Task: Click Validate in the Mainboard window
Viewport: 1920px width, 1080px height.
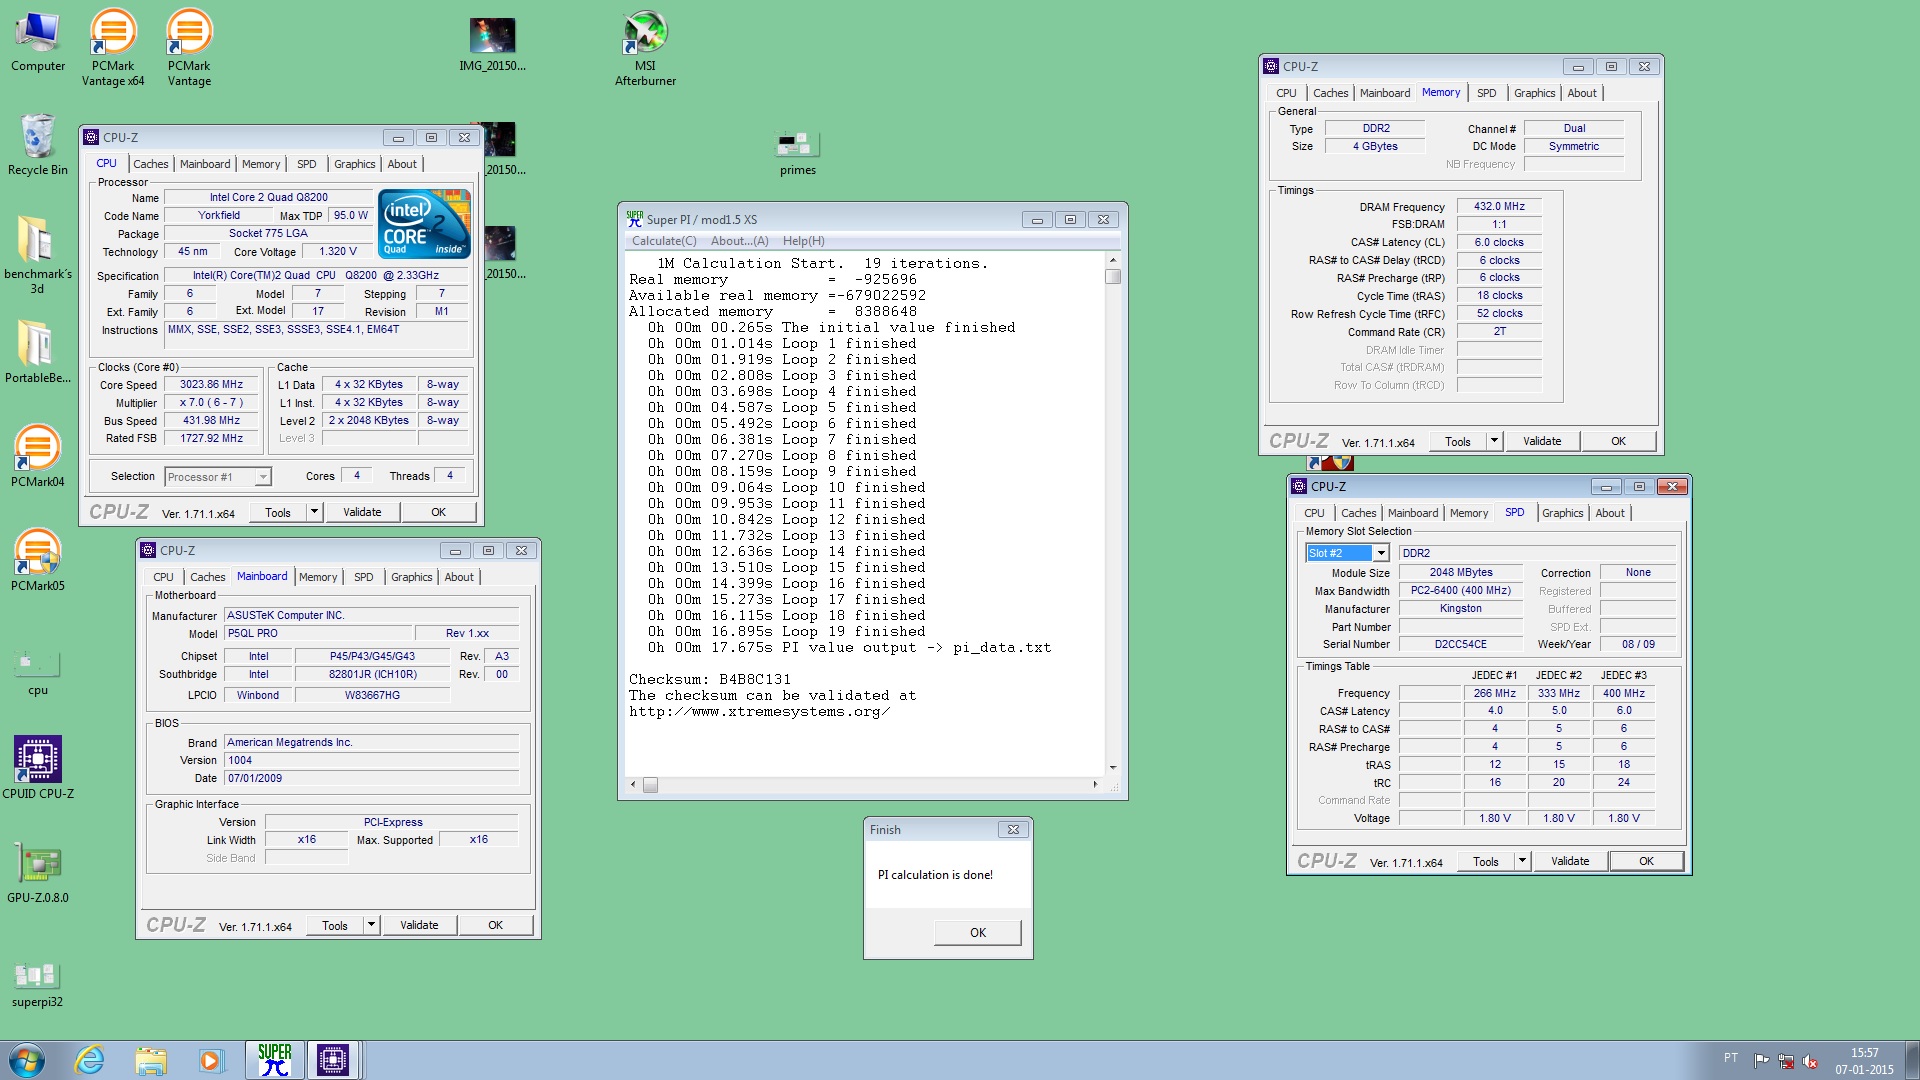Action: tap(419, 925)
